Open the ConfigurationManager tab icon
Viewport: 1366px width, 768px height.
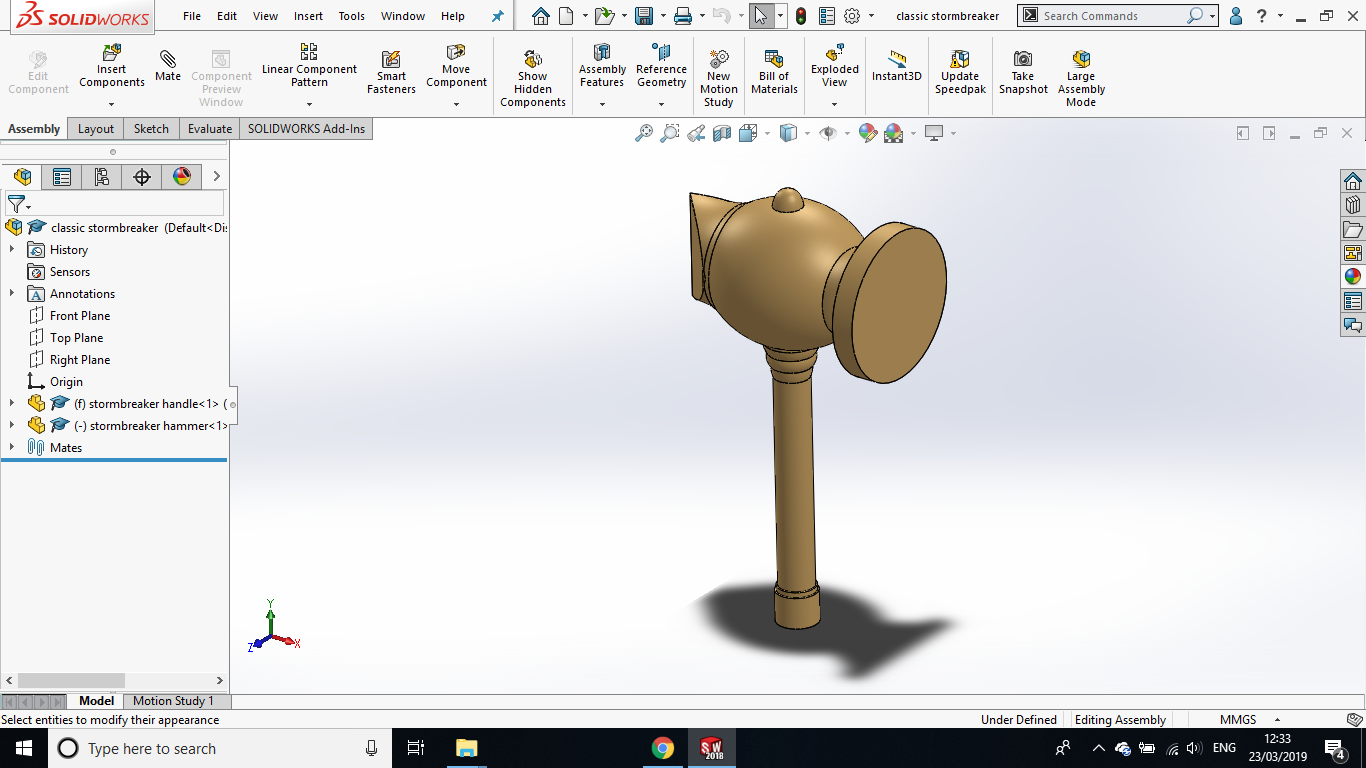[x=102, y=177]
